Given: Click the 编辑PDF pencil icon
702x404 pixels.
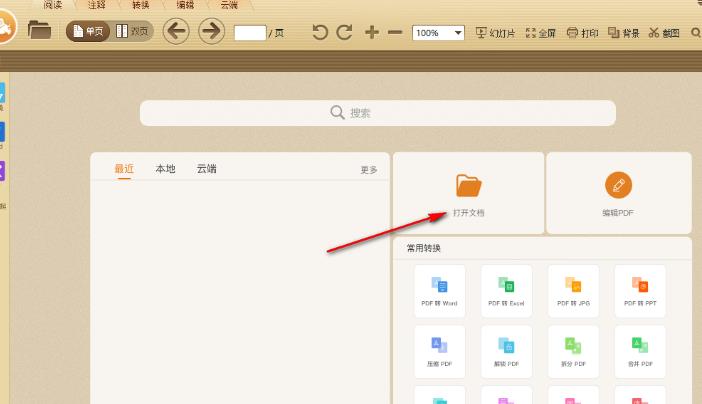Looking at the screenshot, I should coord(618,185).
